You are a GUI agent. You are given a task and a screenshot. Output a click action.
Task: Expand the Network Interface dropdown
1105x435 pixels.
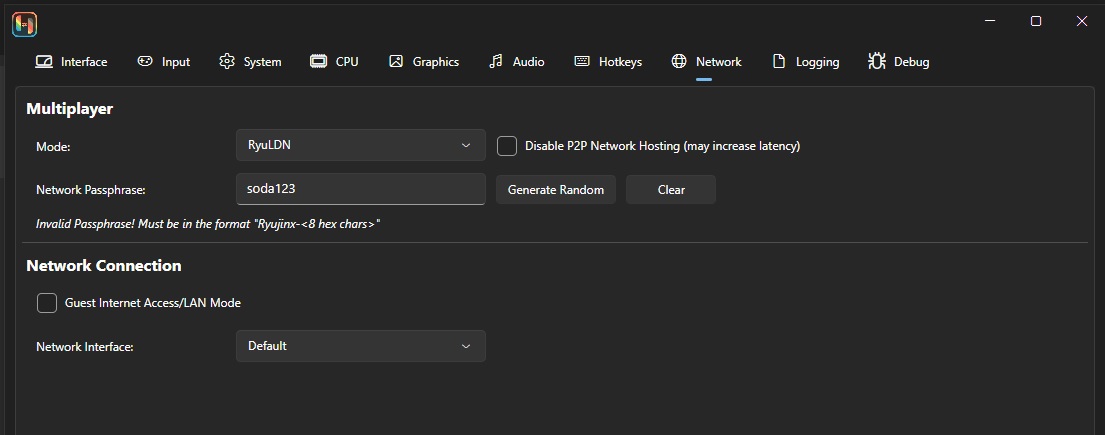[x=361, y=346]
